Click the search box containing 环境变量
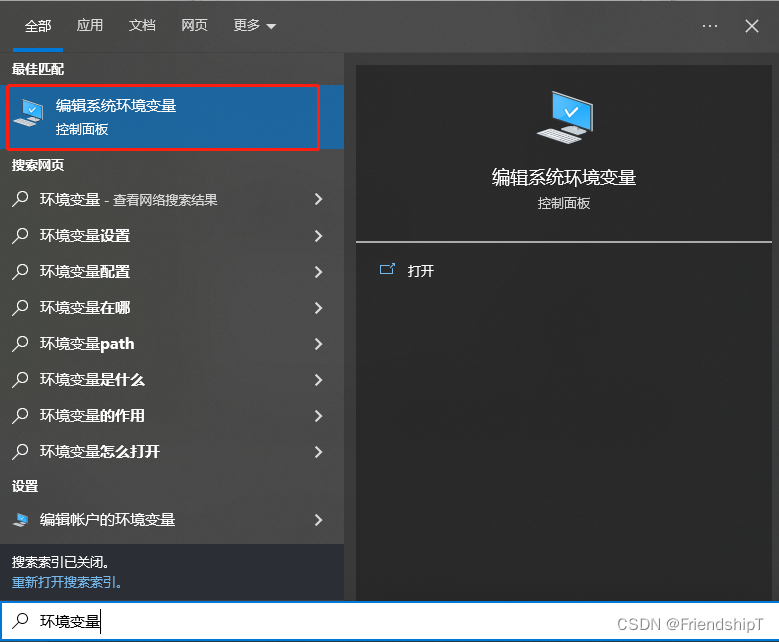 coord(390,621)
